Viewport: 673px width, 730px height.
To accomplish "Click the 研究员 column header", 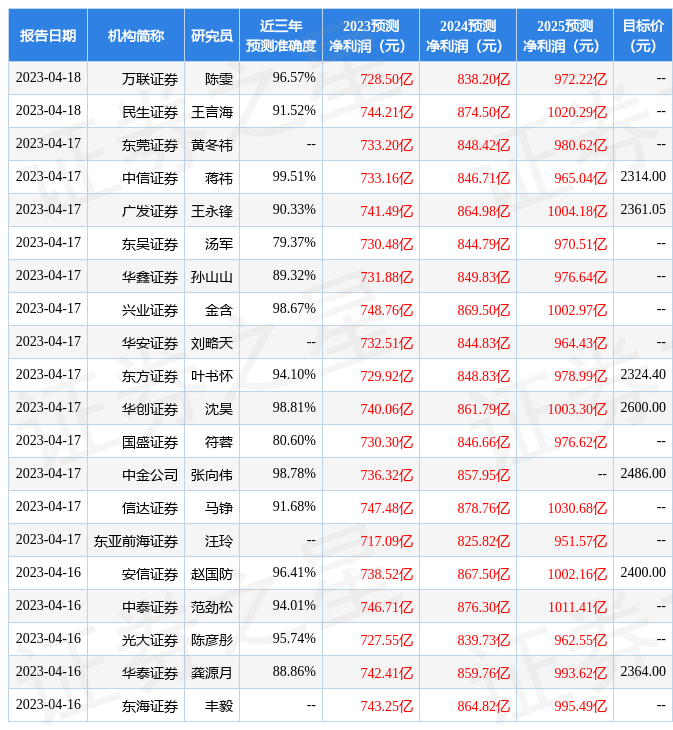I will [212, 35].
